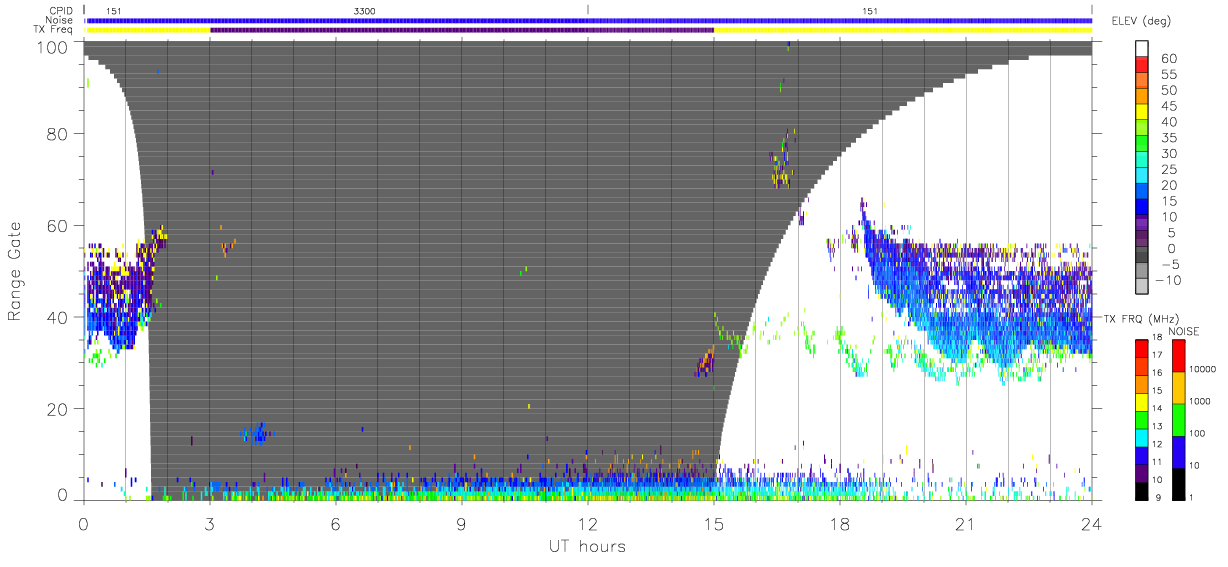Select the cyan ELEV swatch between 25 and 20
1228x567 pixels.
pos(1143,177)
